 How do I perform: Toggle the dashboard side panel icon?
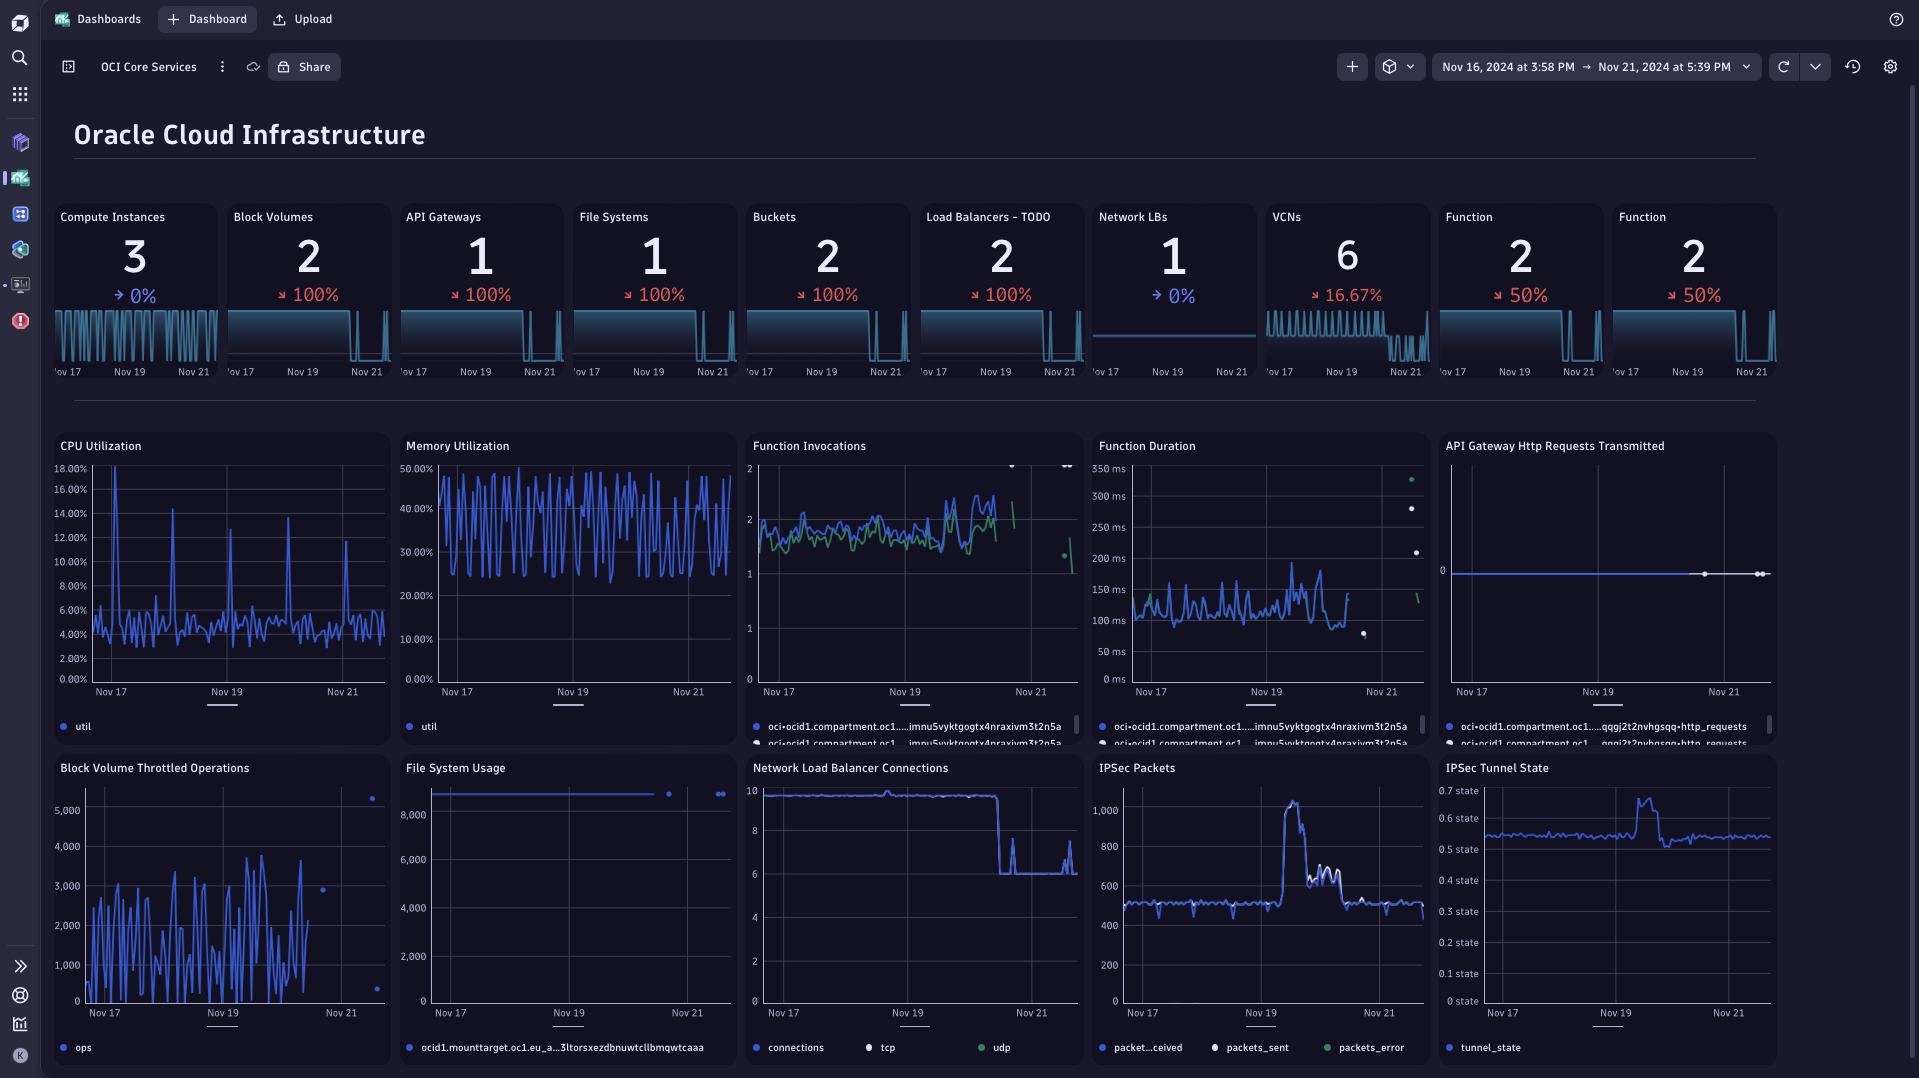pos(68,67)
